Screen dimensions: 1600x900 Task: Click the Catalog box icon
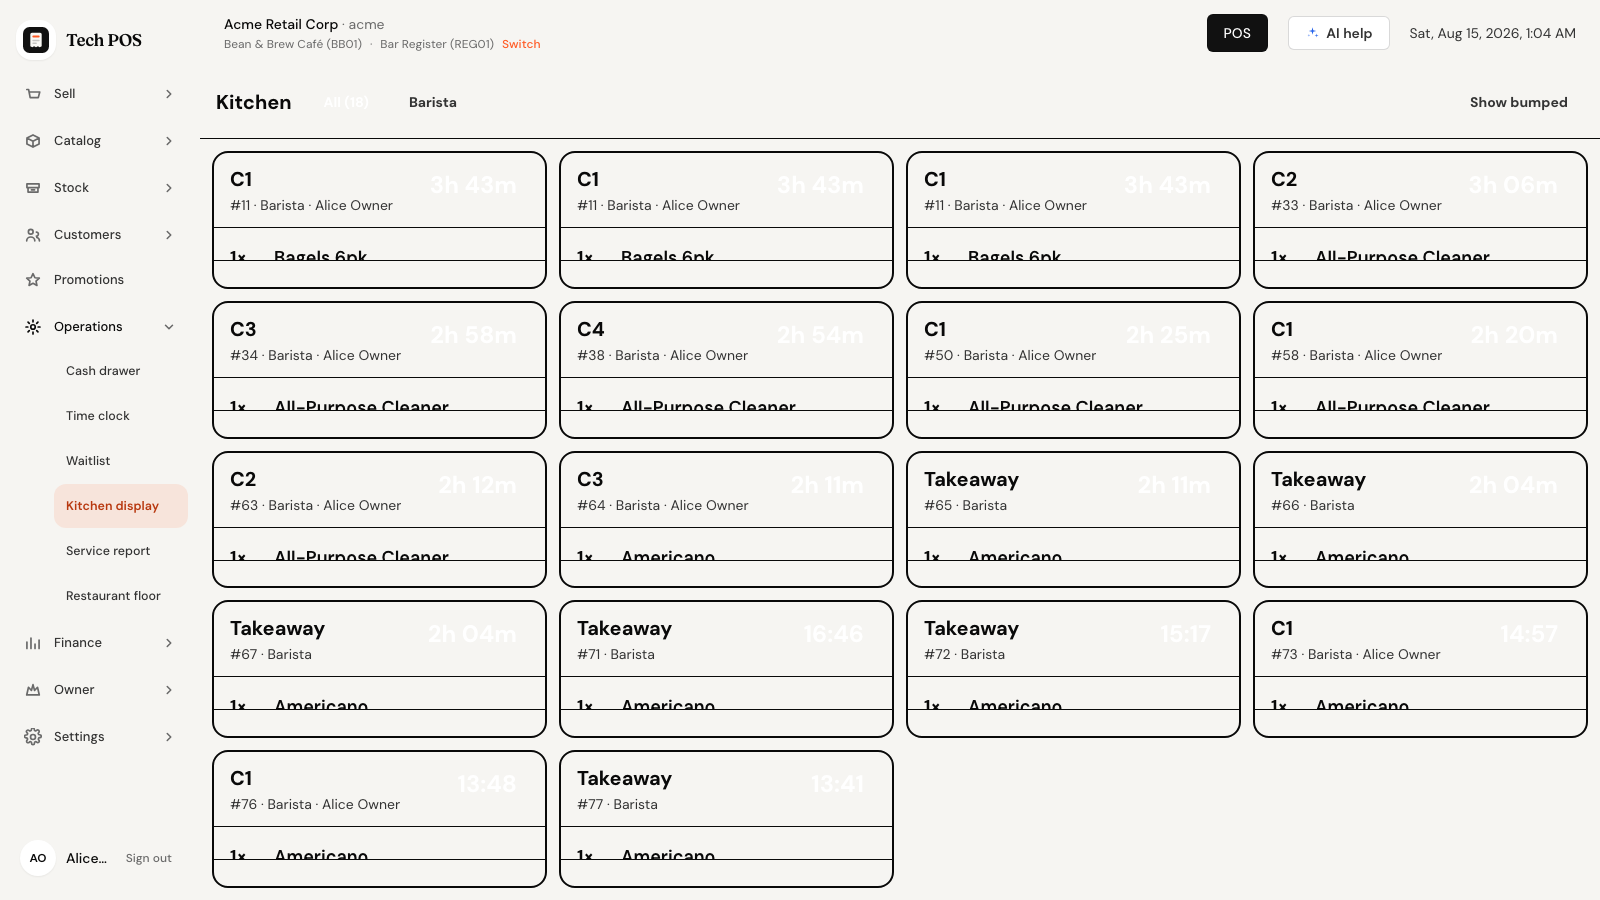pyautogui.click(x=33, y=141)
